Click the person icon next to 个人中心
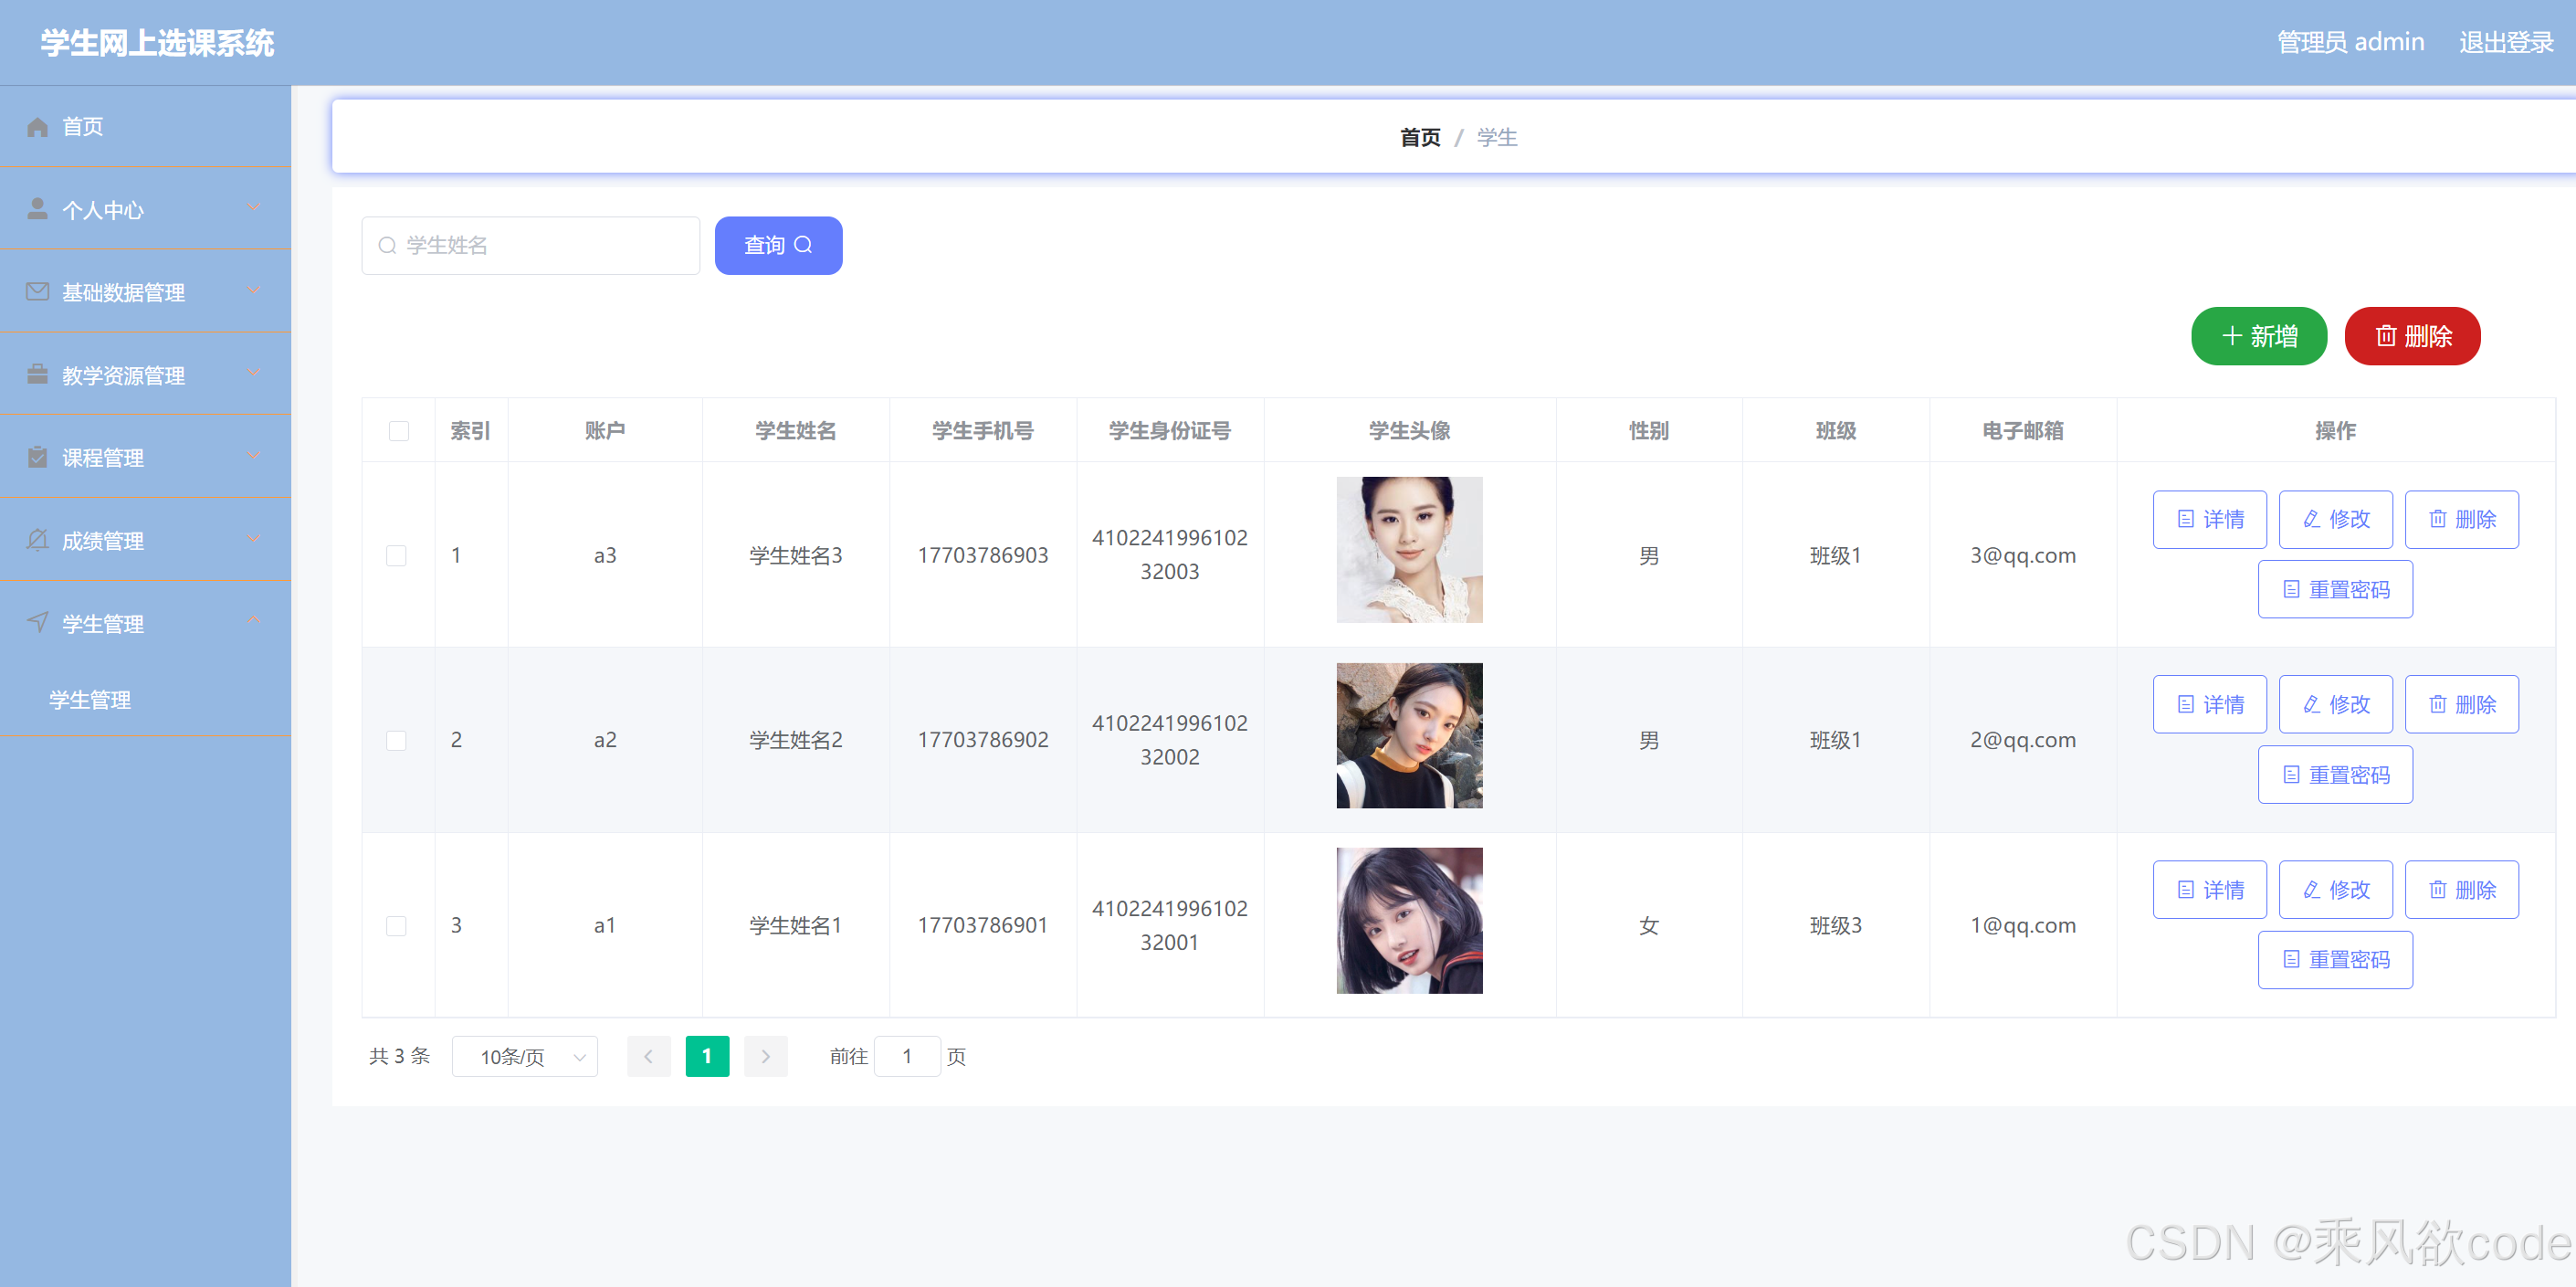2576x1287 pixels. pyautogui.click(x=38, y=209)
